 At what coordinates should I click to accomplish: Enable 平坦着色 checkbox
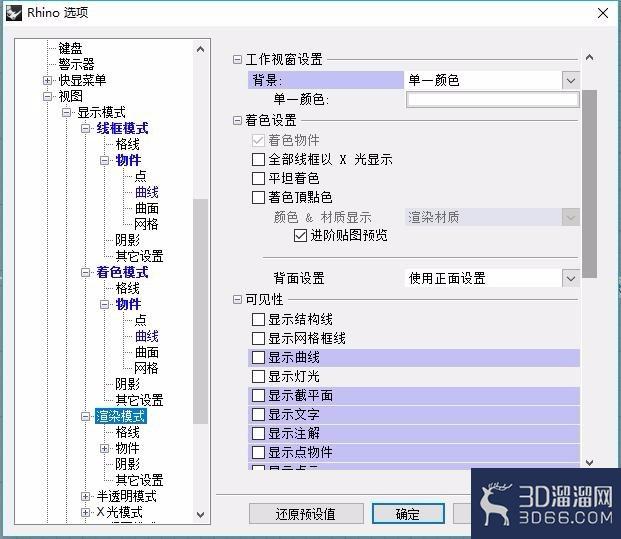click(x=258, y=178)
